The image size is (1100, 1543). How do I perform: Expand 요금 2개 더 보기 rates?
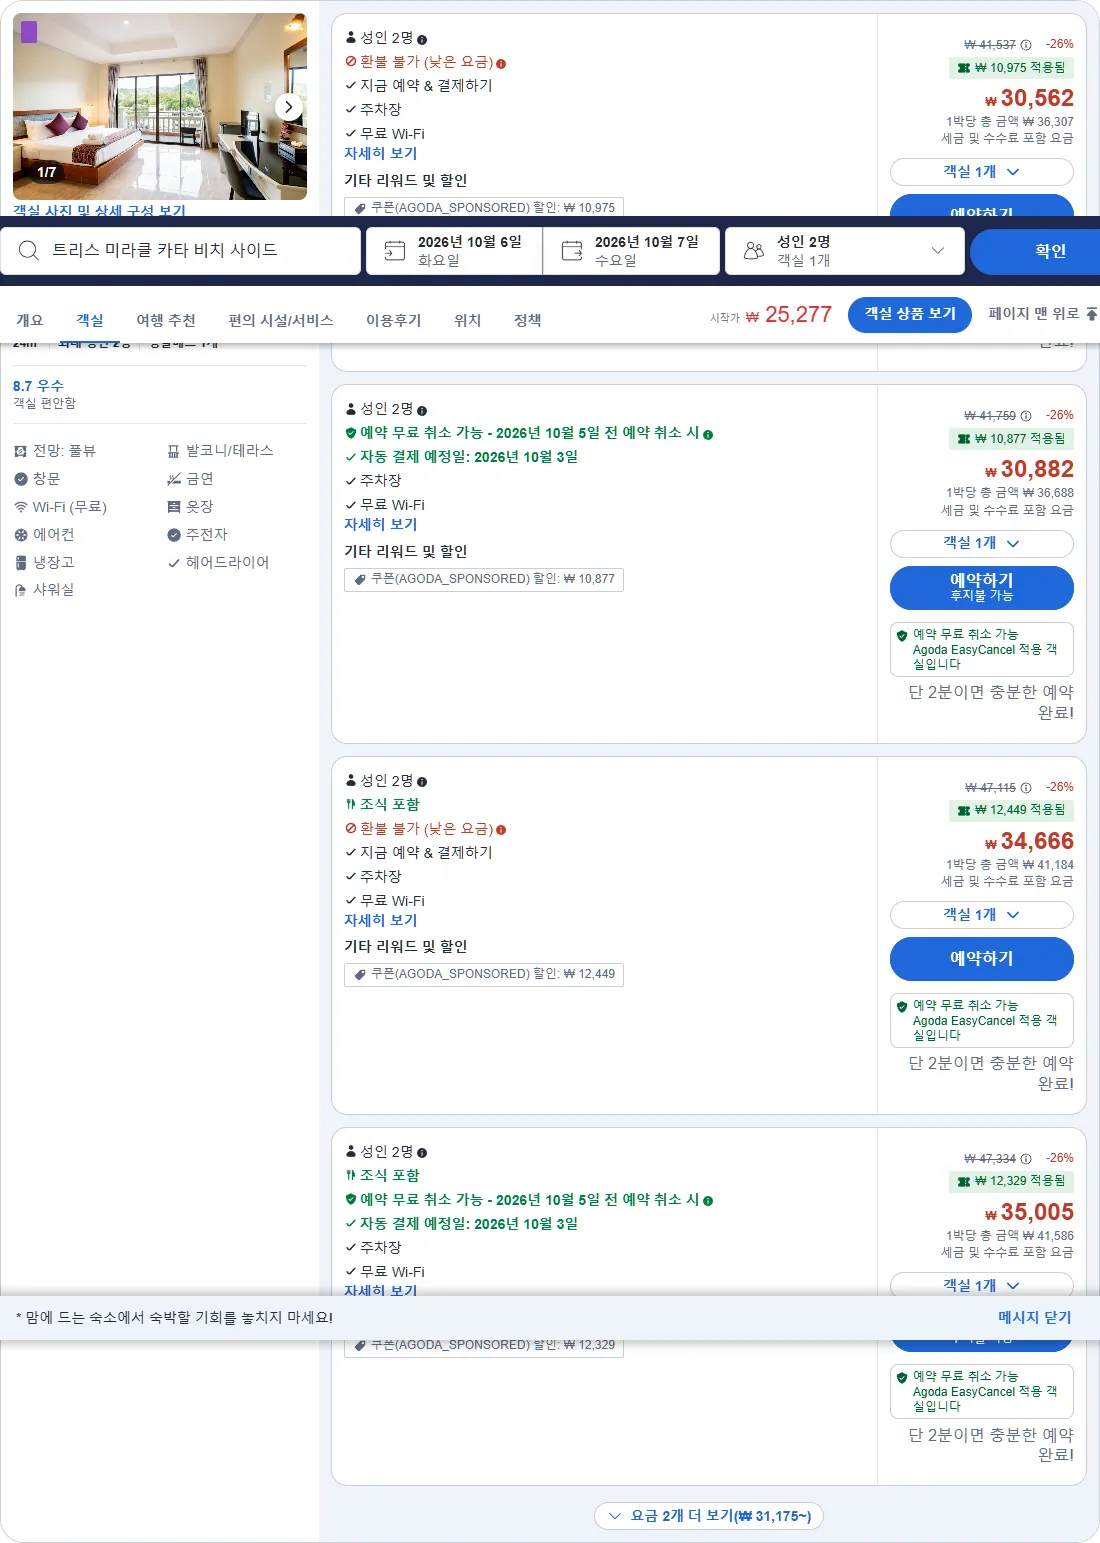pyautogui.click(x=709, y=1516)
